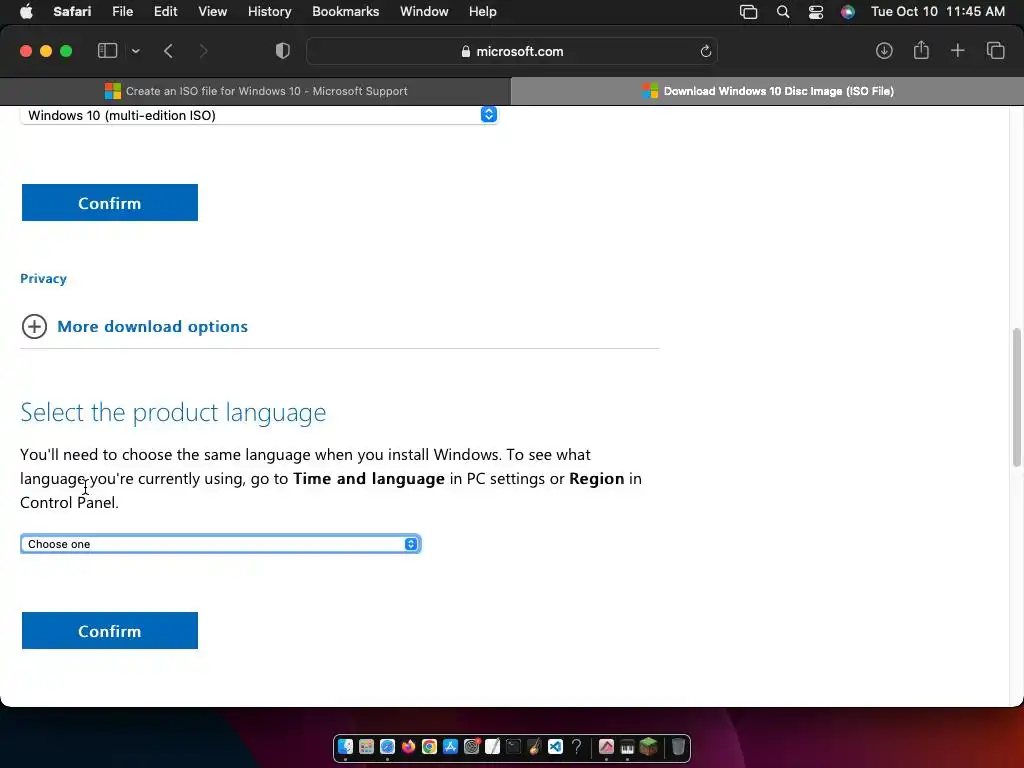Open Control Center in menu bar
This screenshot has height=768, width=1024.
pyautogui.click(x=816, y=12)
